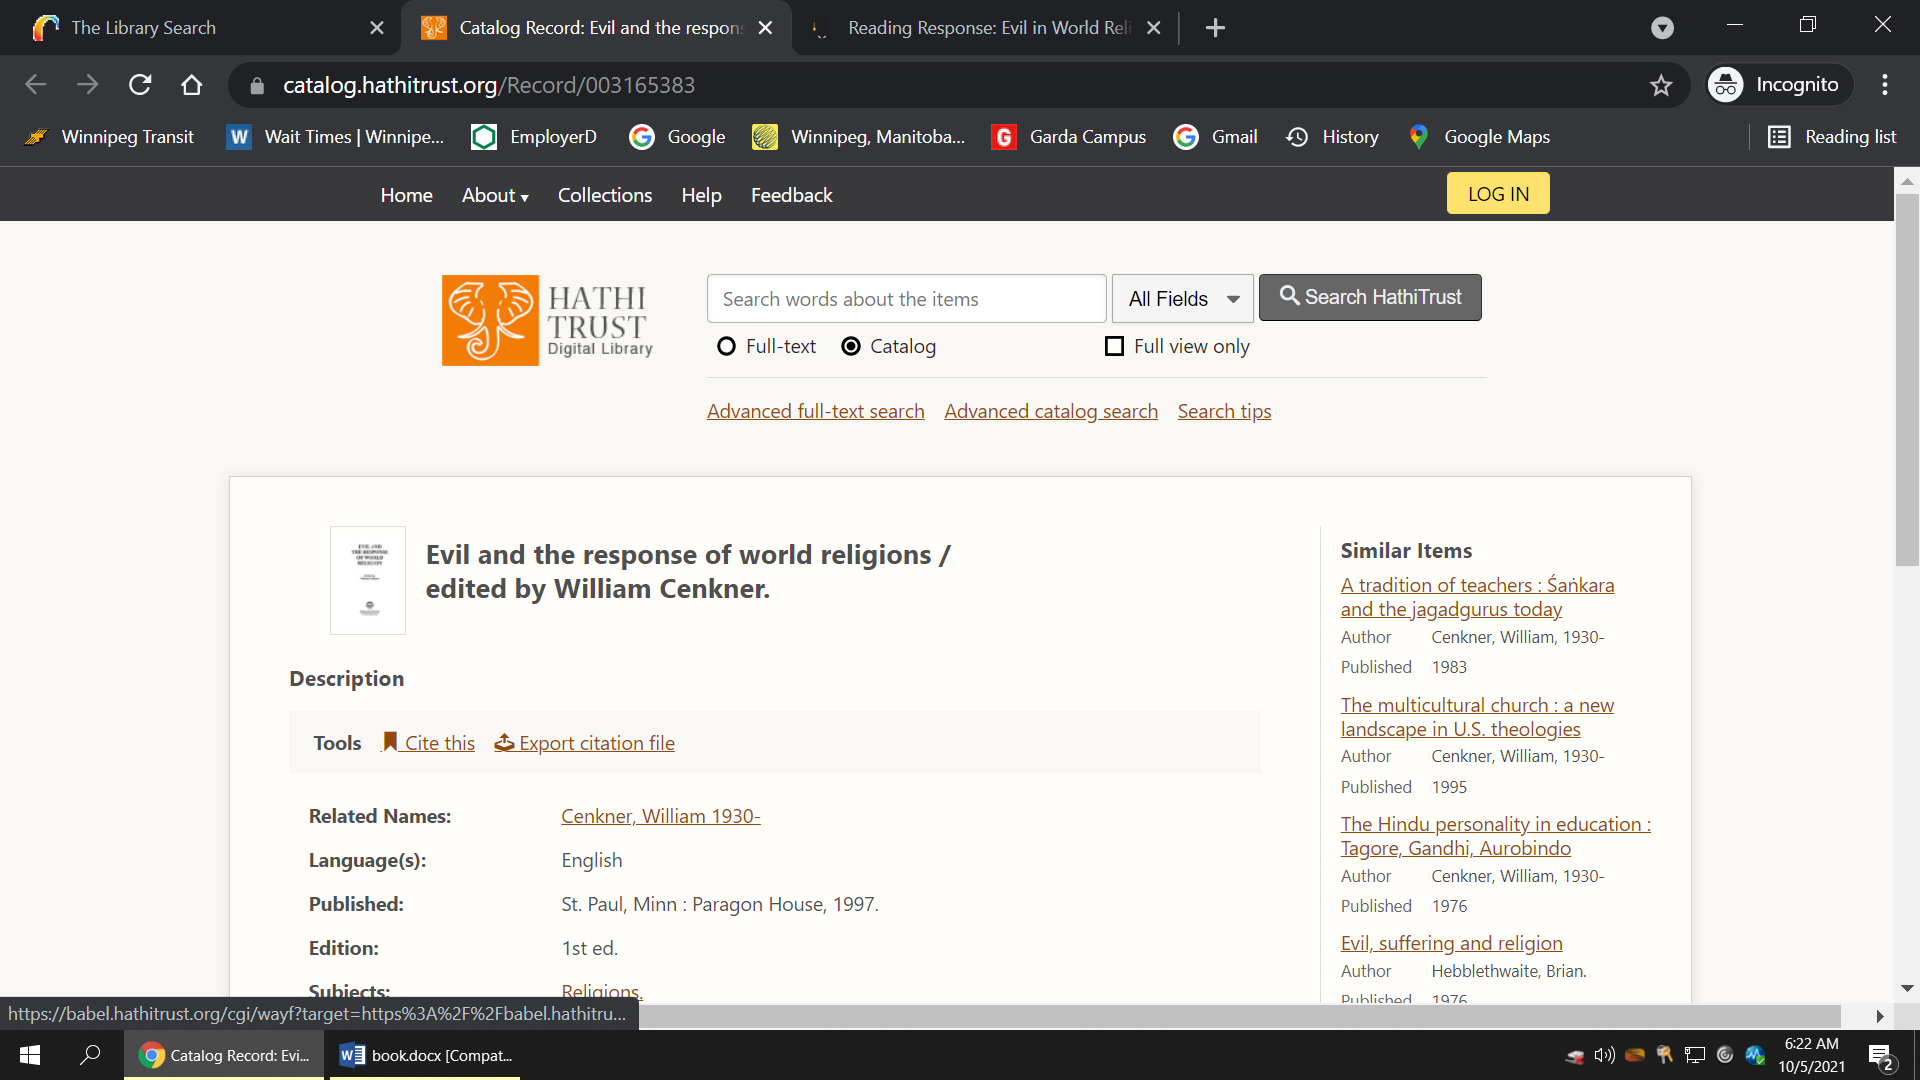Select the Catalog radio button
Image resolution: width=1920 pixels, height=1080 pixels.
(851, 346)
